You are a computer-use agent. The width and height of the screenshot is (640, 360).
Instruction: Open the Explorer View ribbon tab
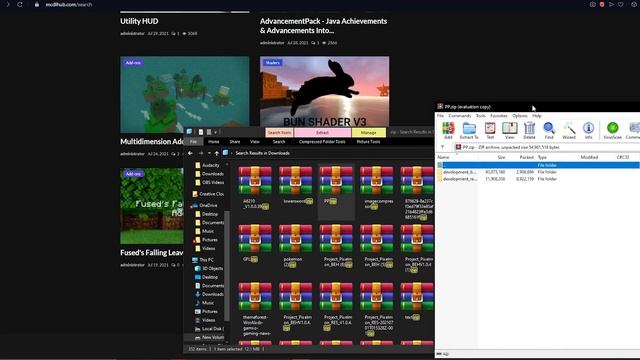(255, 142)
